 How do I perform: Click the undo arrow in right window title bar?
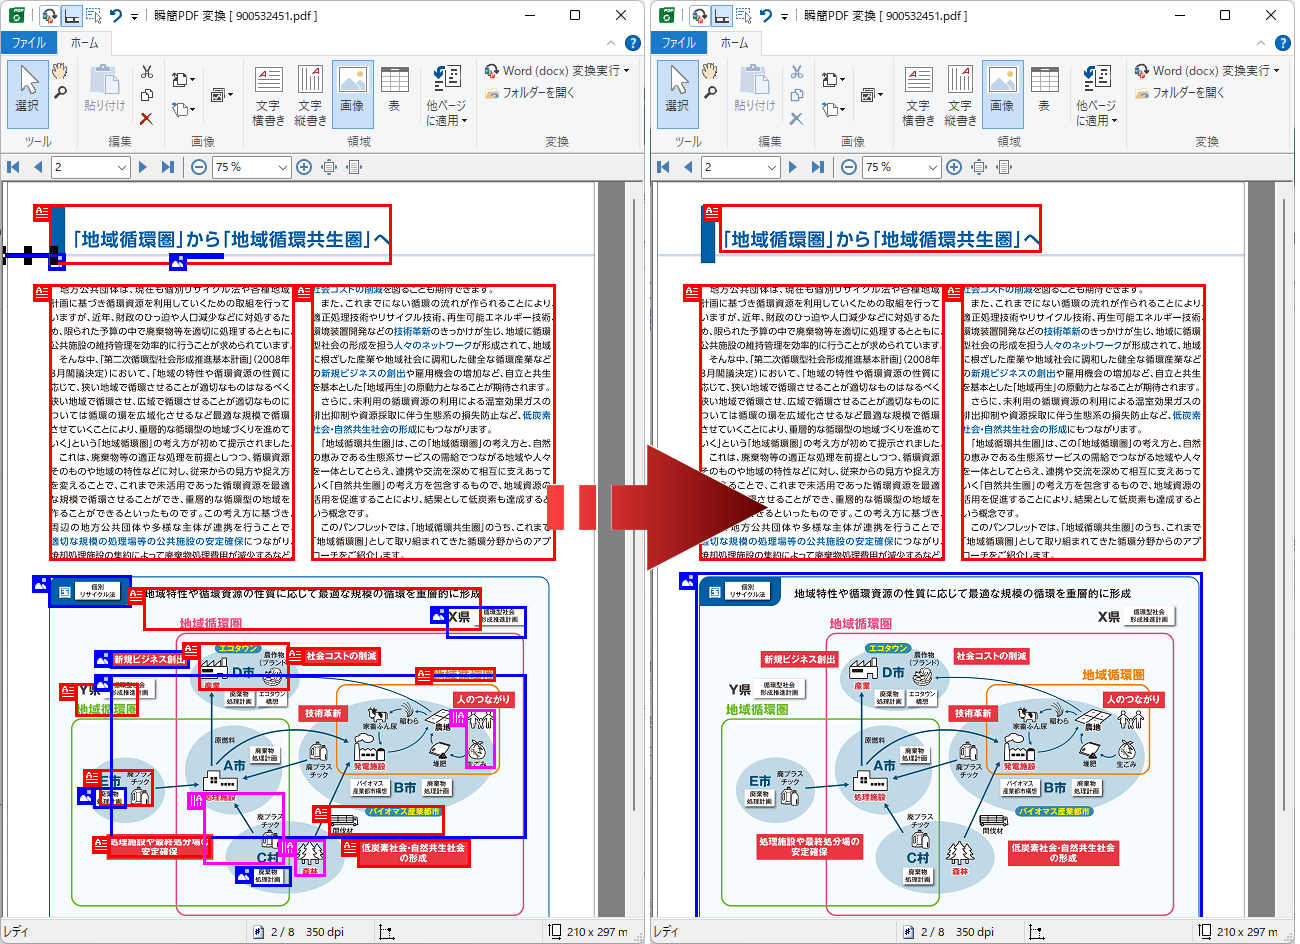(x=765, y=16)
